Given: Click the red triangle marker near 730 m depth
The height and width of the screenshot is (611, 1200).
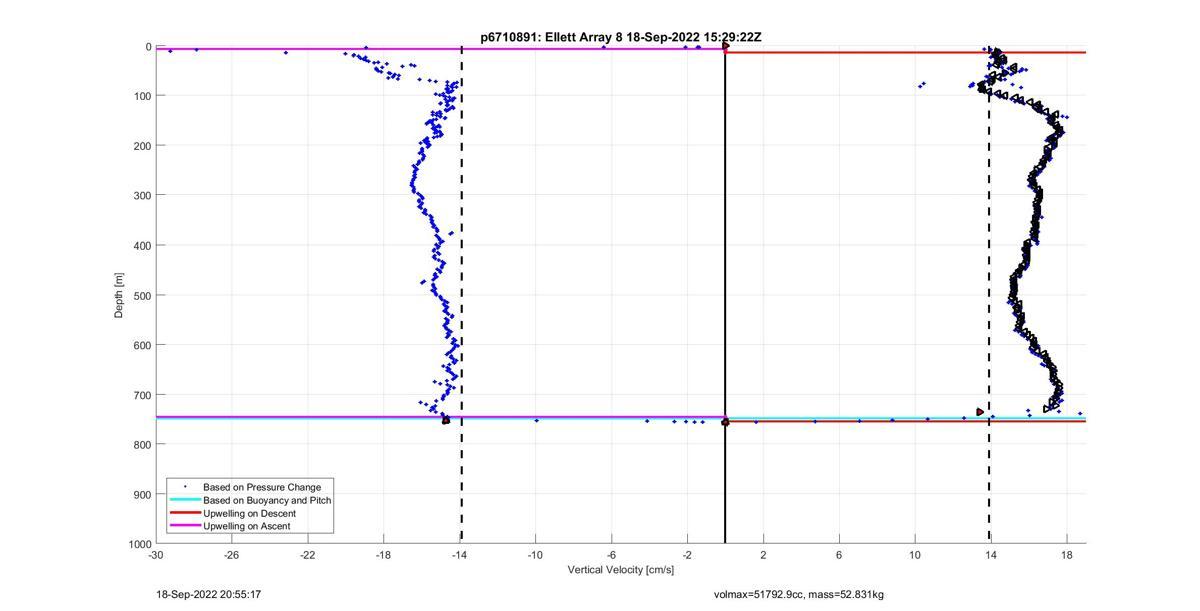Looking at the screenshot, I should click(x=980, y=412).
